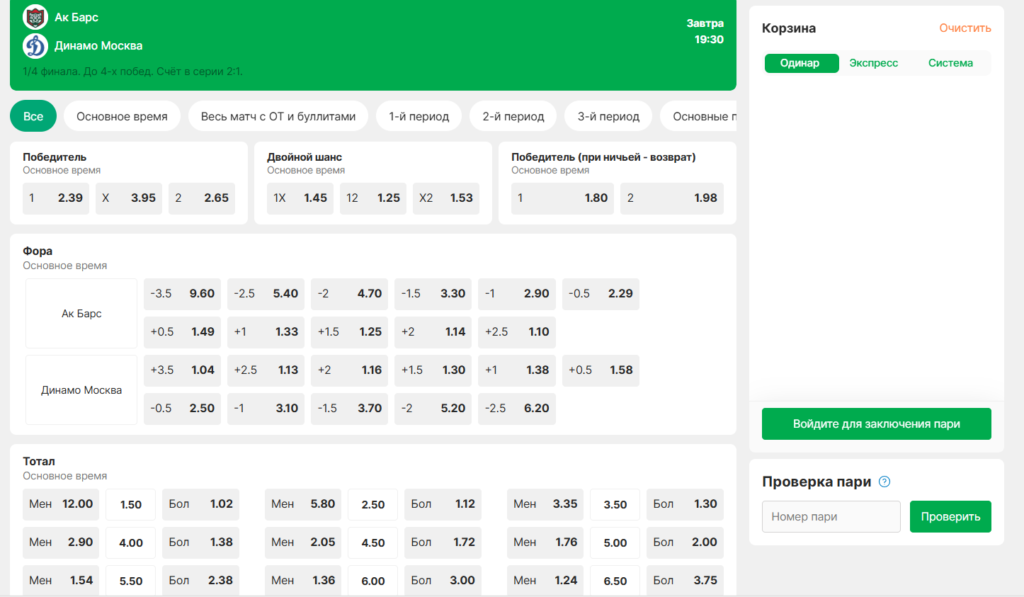Pick the draw X at 3.95
Viewport: 1024px width, 597px height.
[129, 198]
